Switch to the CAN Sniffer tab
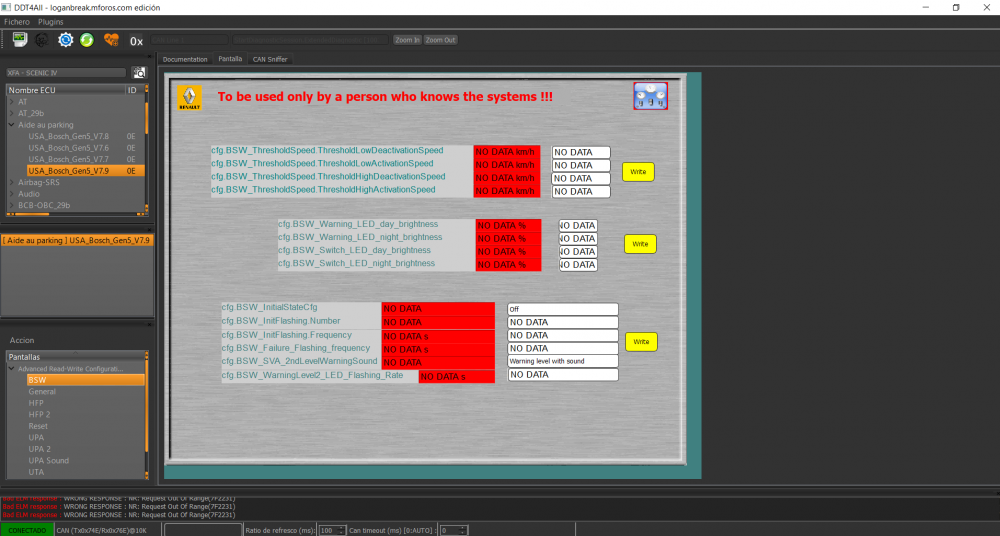The width and height of the screenshot is (1000, 536). click(270, 59)
